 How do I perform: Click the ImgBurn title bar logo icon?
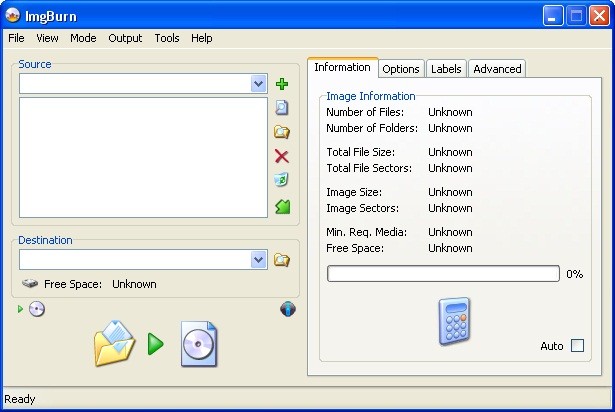[13, 15]
